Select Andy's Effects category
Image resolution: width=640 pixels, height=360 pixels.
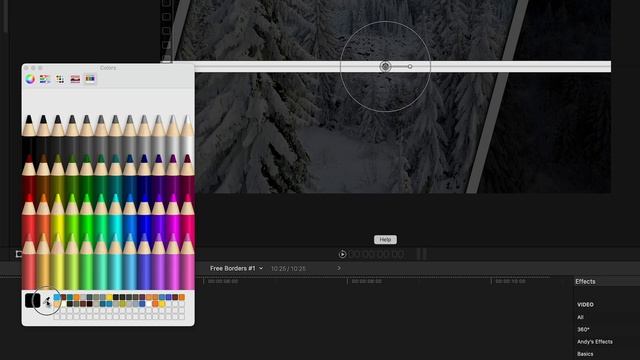click(595, 342)
